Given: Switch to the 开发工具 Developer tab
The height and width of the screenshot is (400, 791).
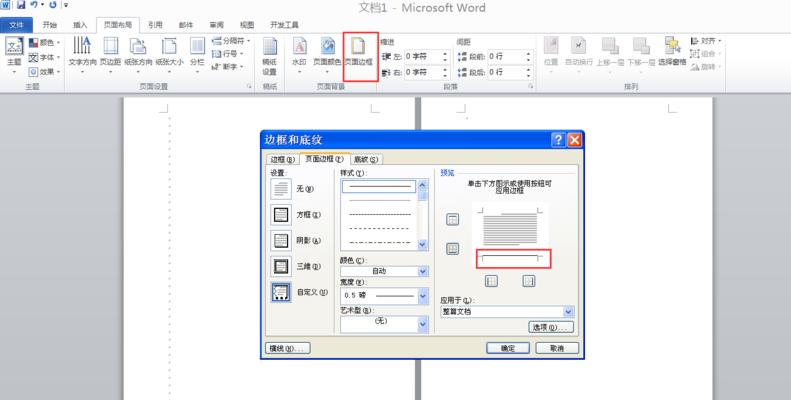Looking at the screenshot, I should (x=284, y=25).
